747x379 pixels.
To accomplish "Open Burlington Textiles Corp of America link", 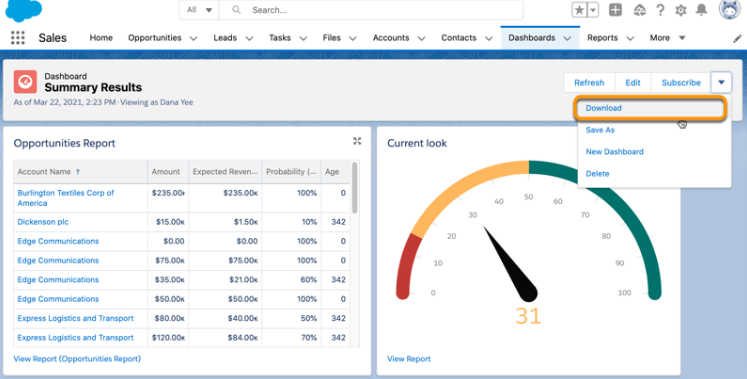I will 66,198.
